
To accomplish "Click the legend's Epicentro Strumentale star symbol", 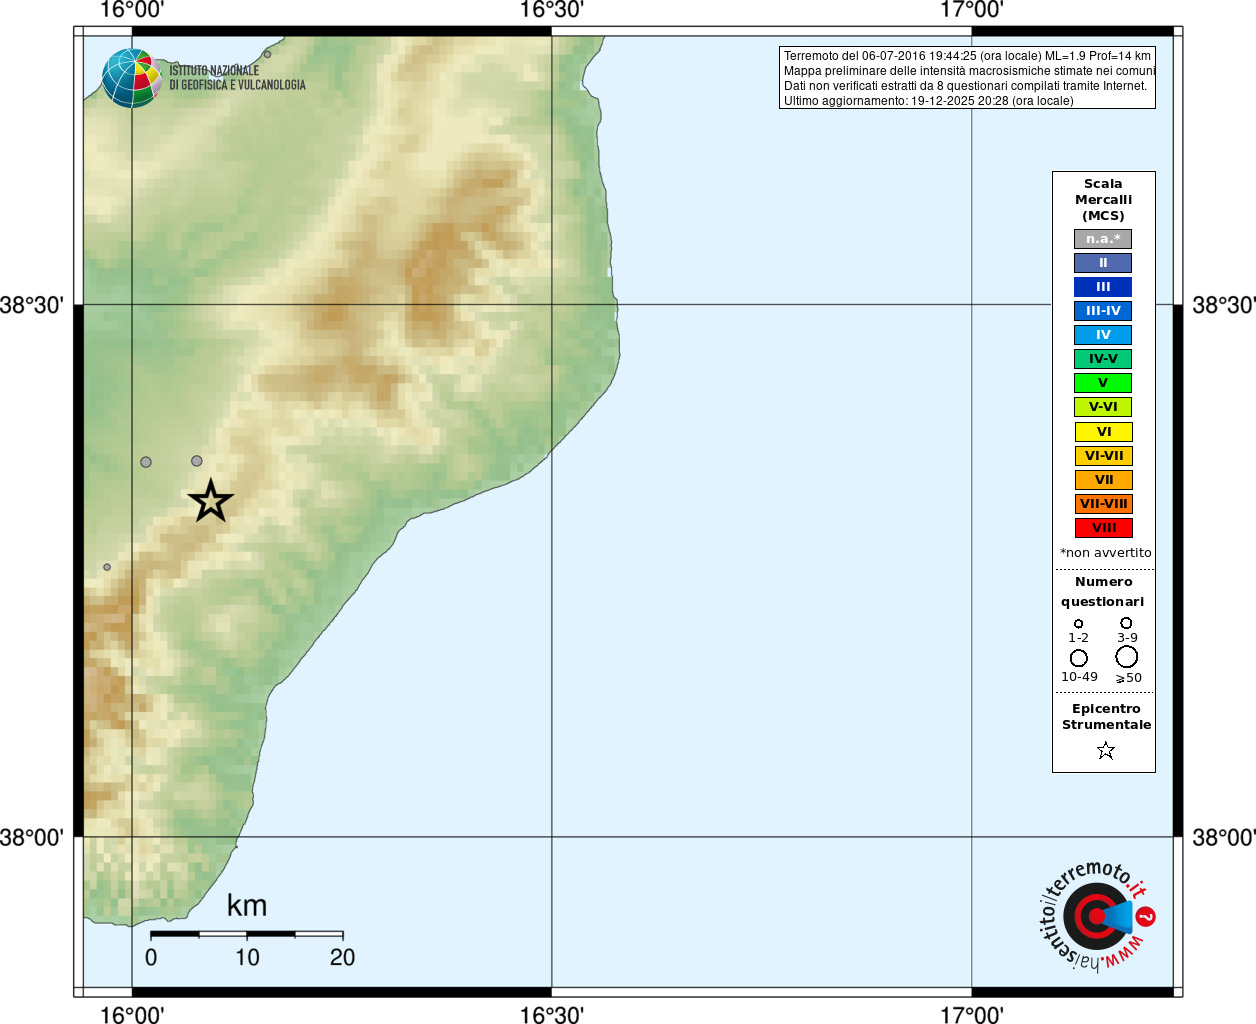I will 1105,750.
